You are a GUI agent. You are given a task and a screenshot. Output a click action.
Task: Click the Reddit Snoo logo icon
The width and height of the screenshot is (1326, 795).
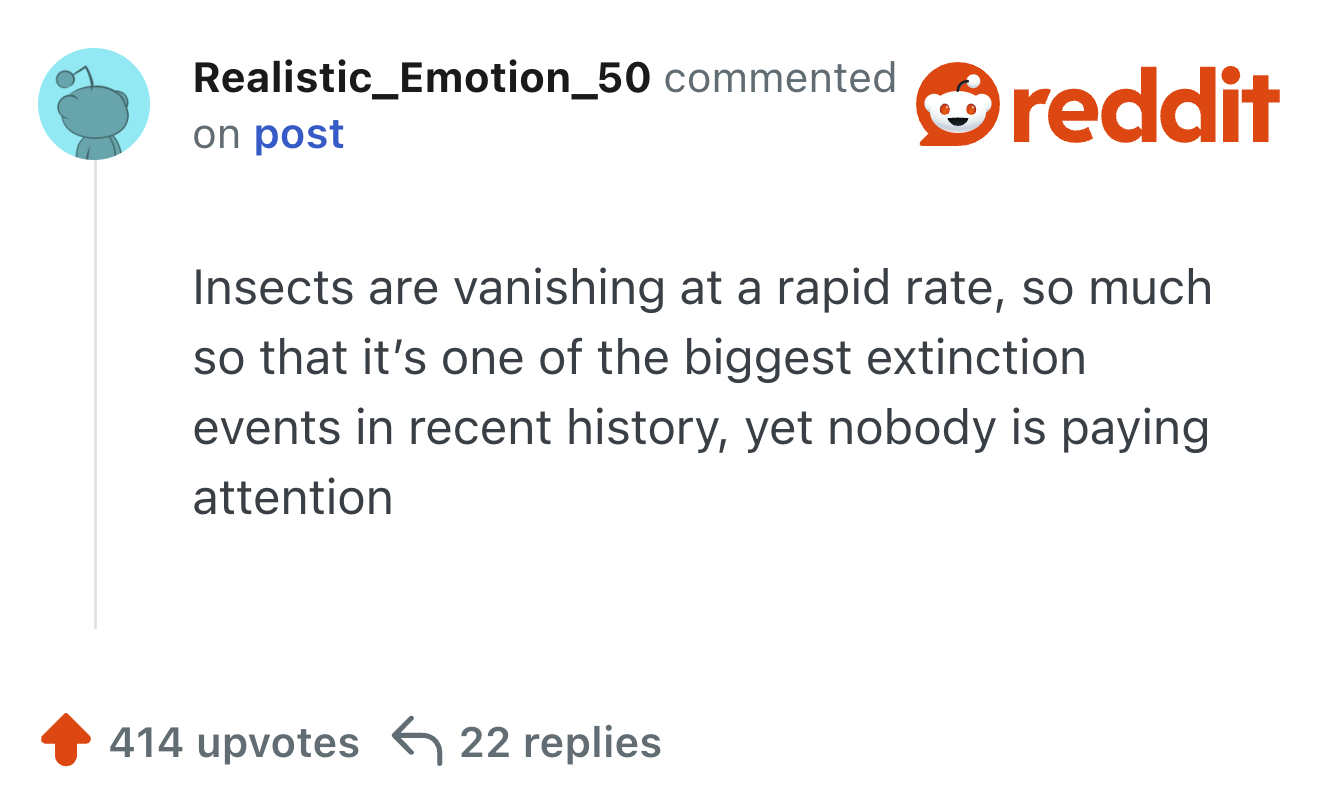[958, 108]
